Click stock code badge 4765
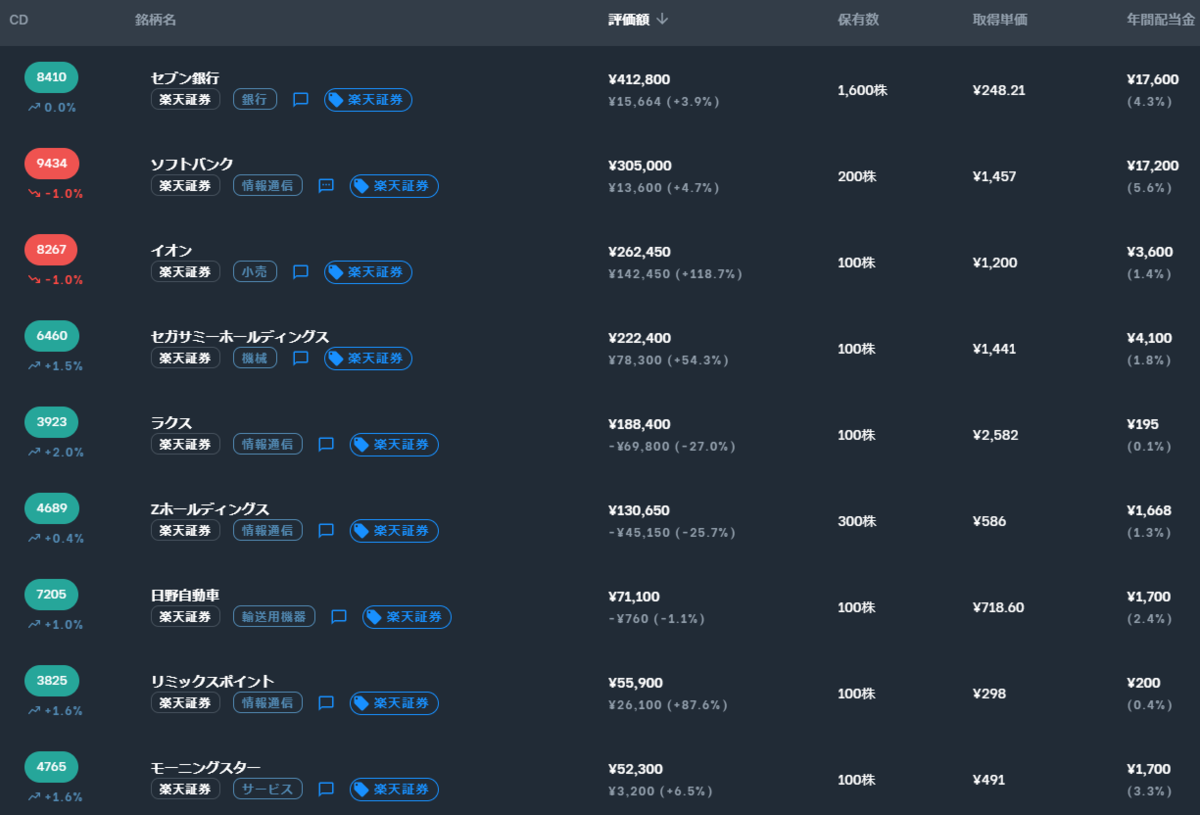The image size is (1200, 815). 51,766
